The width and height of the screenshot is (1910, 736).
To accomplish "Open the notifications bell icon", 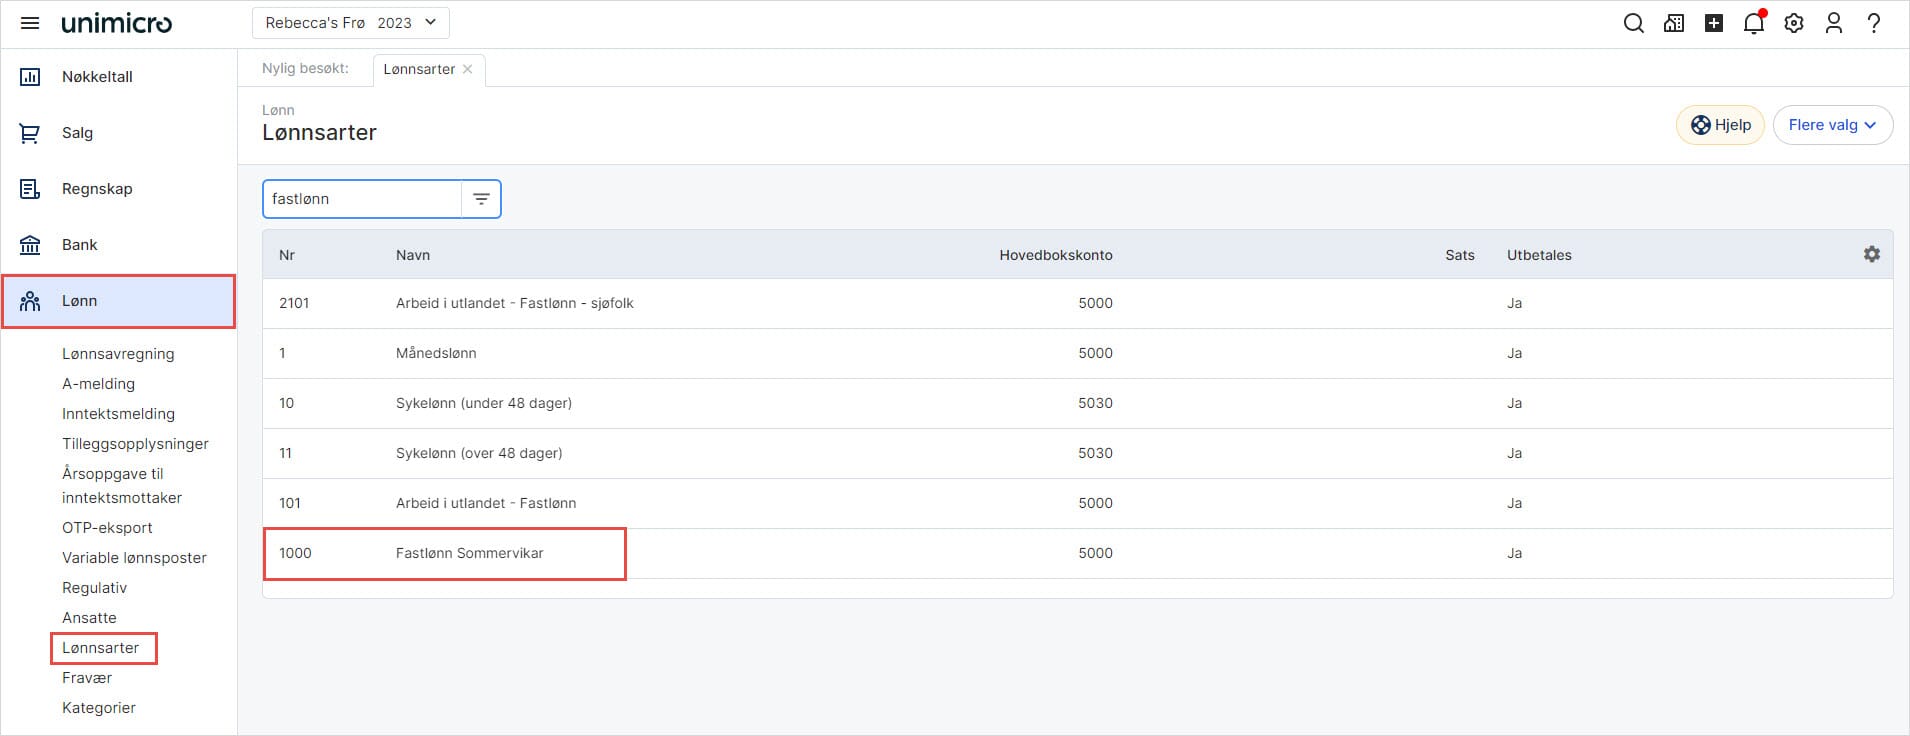I will pyautogui.click(x=1753, y=23).
